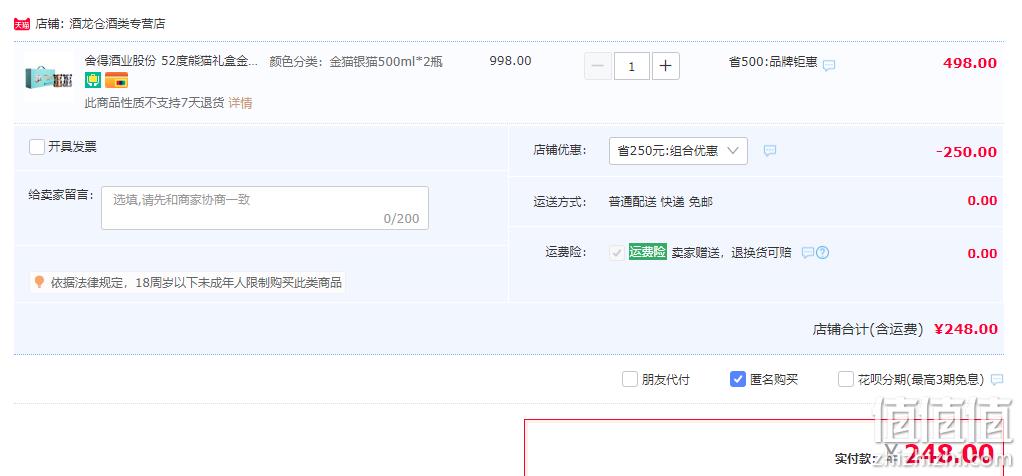Click orange lightbulb icon in age restriction notice
Image resolution: width=1022 pixels, height=476 pixels.
[39, 282]
